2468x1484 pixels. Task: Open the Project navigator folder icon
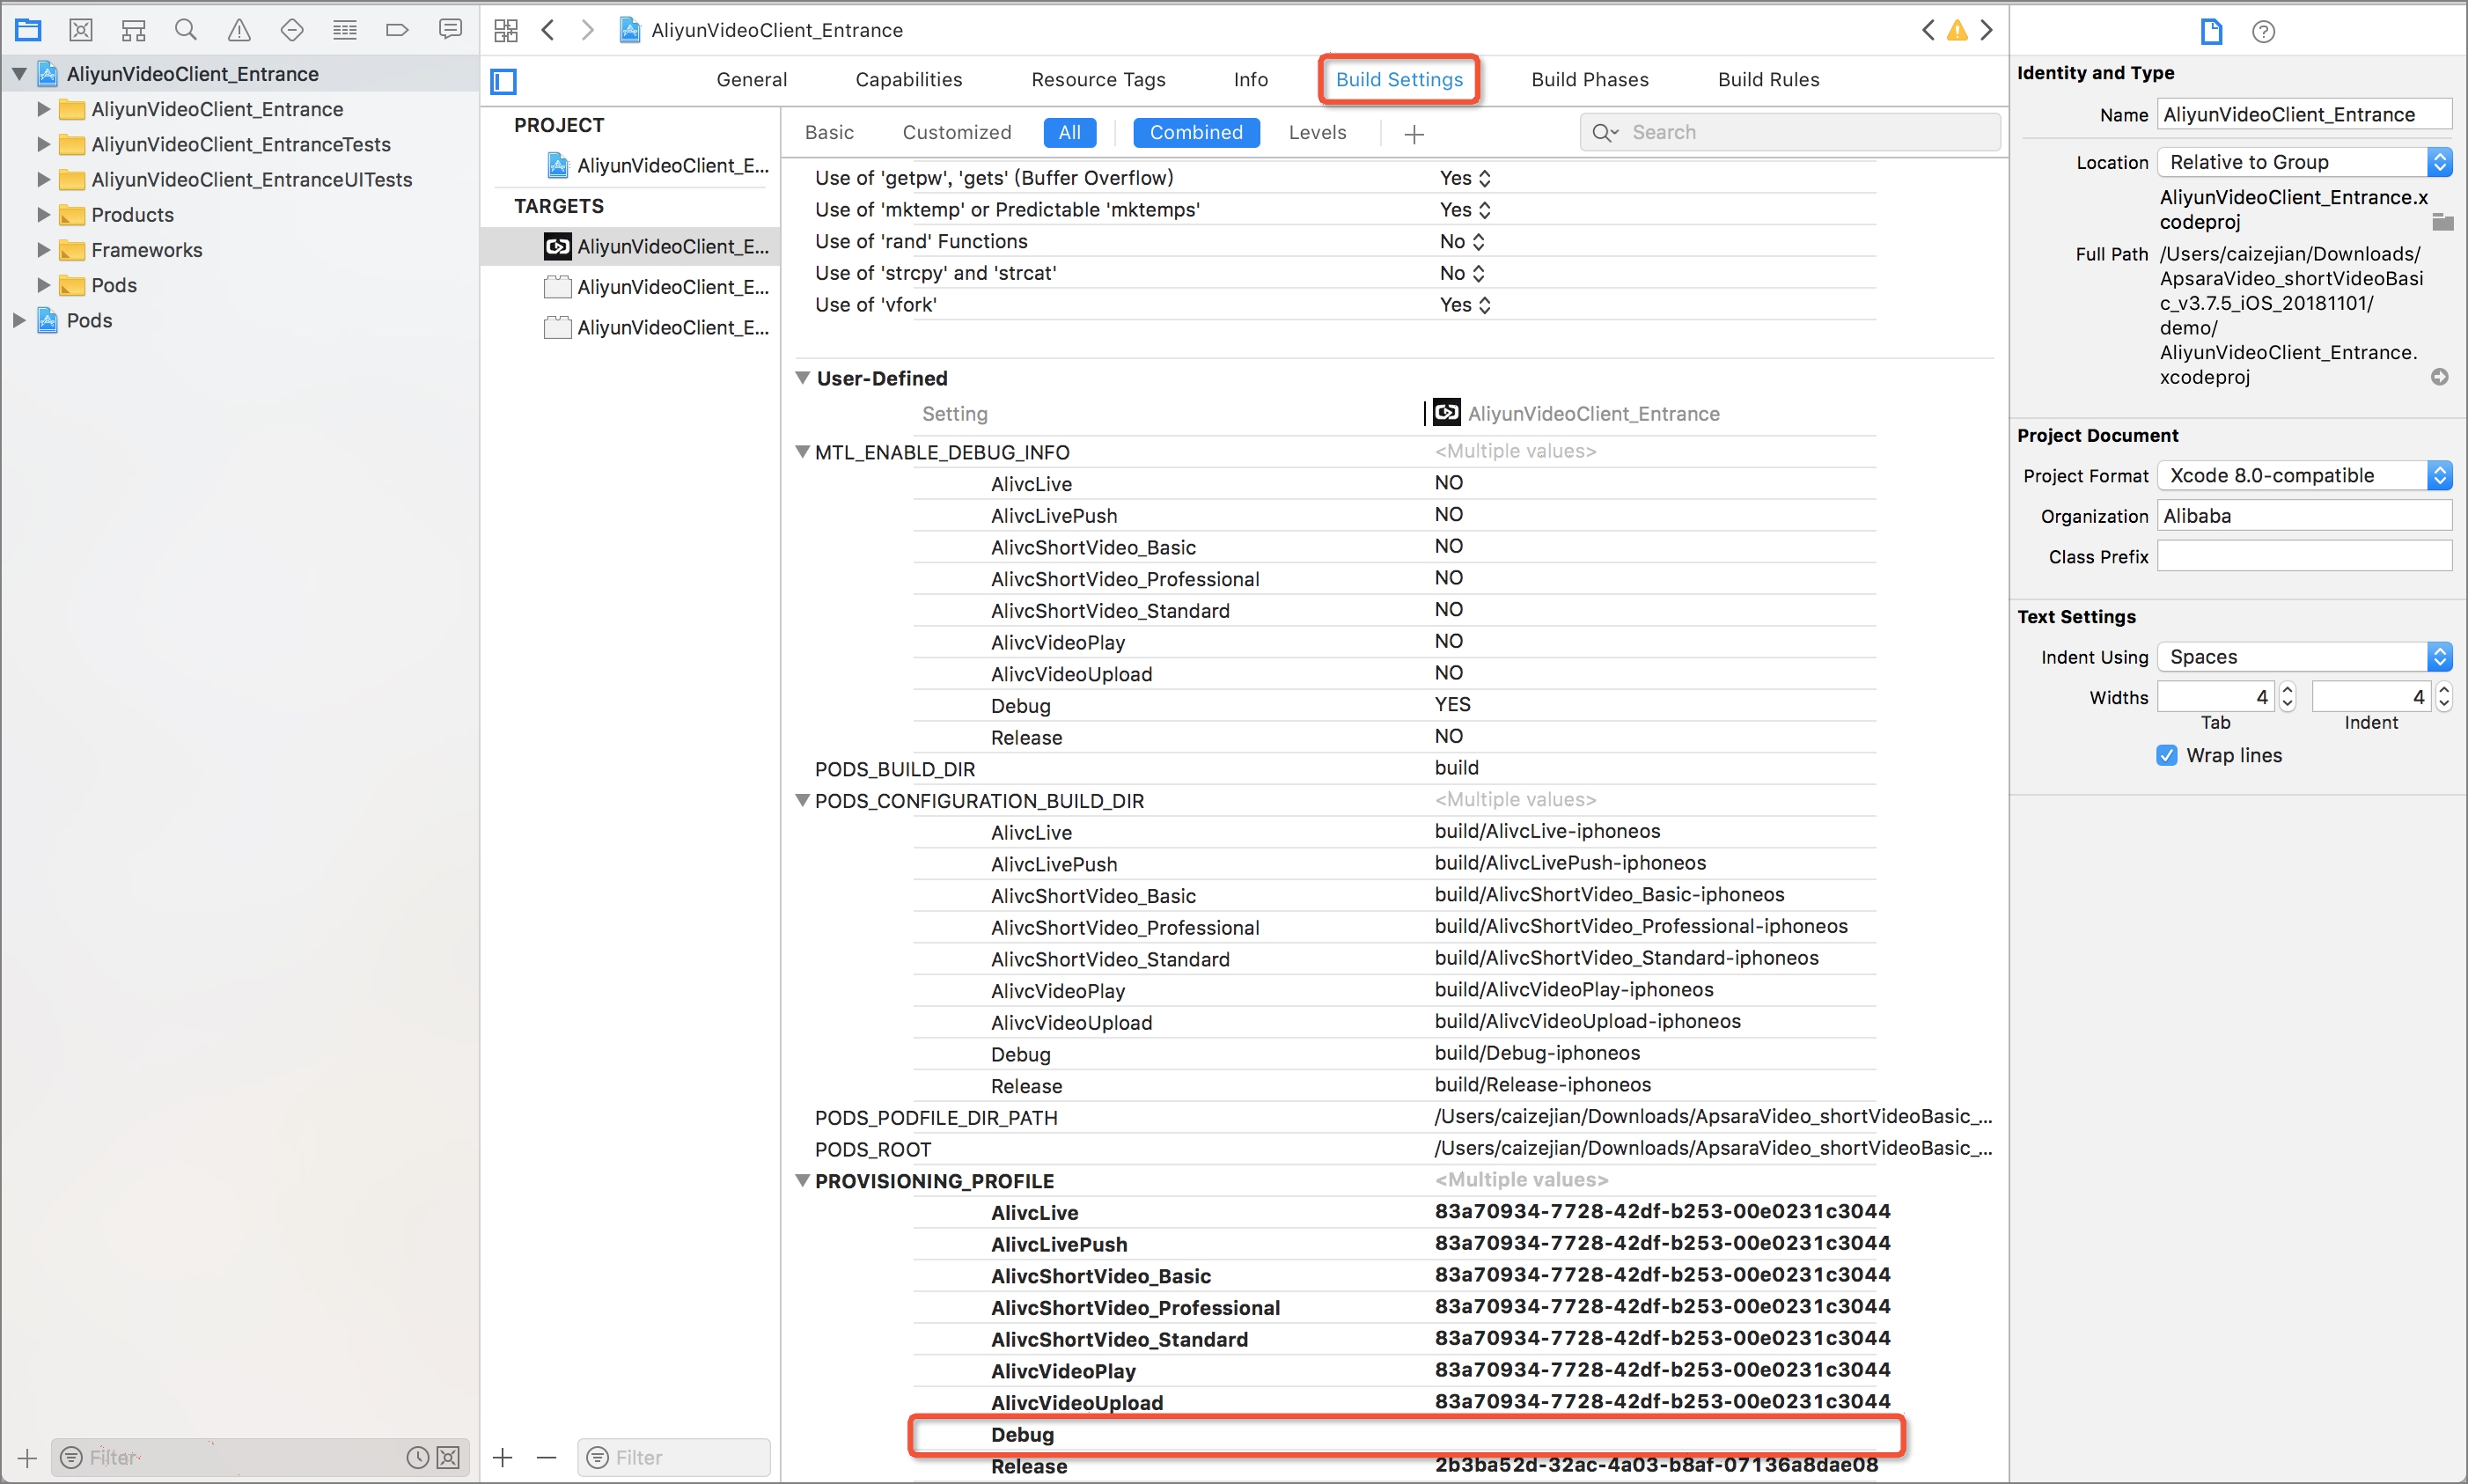coord(28,30)
